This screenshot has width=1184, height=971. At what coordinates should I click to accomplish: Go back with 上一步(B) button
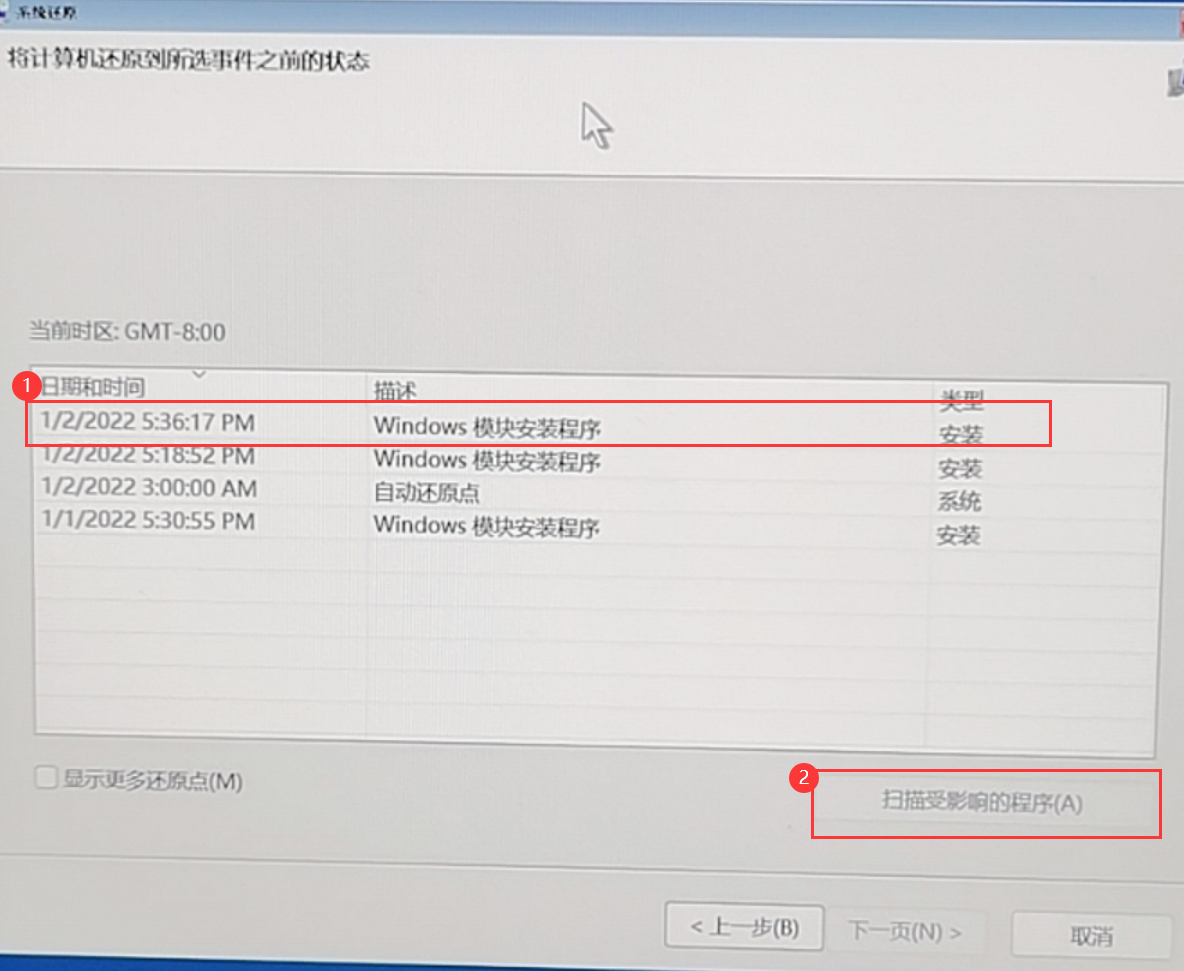[744, 926]
